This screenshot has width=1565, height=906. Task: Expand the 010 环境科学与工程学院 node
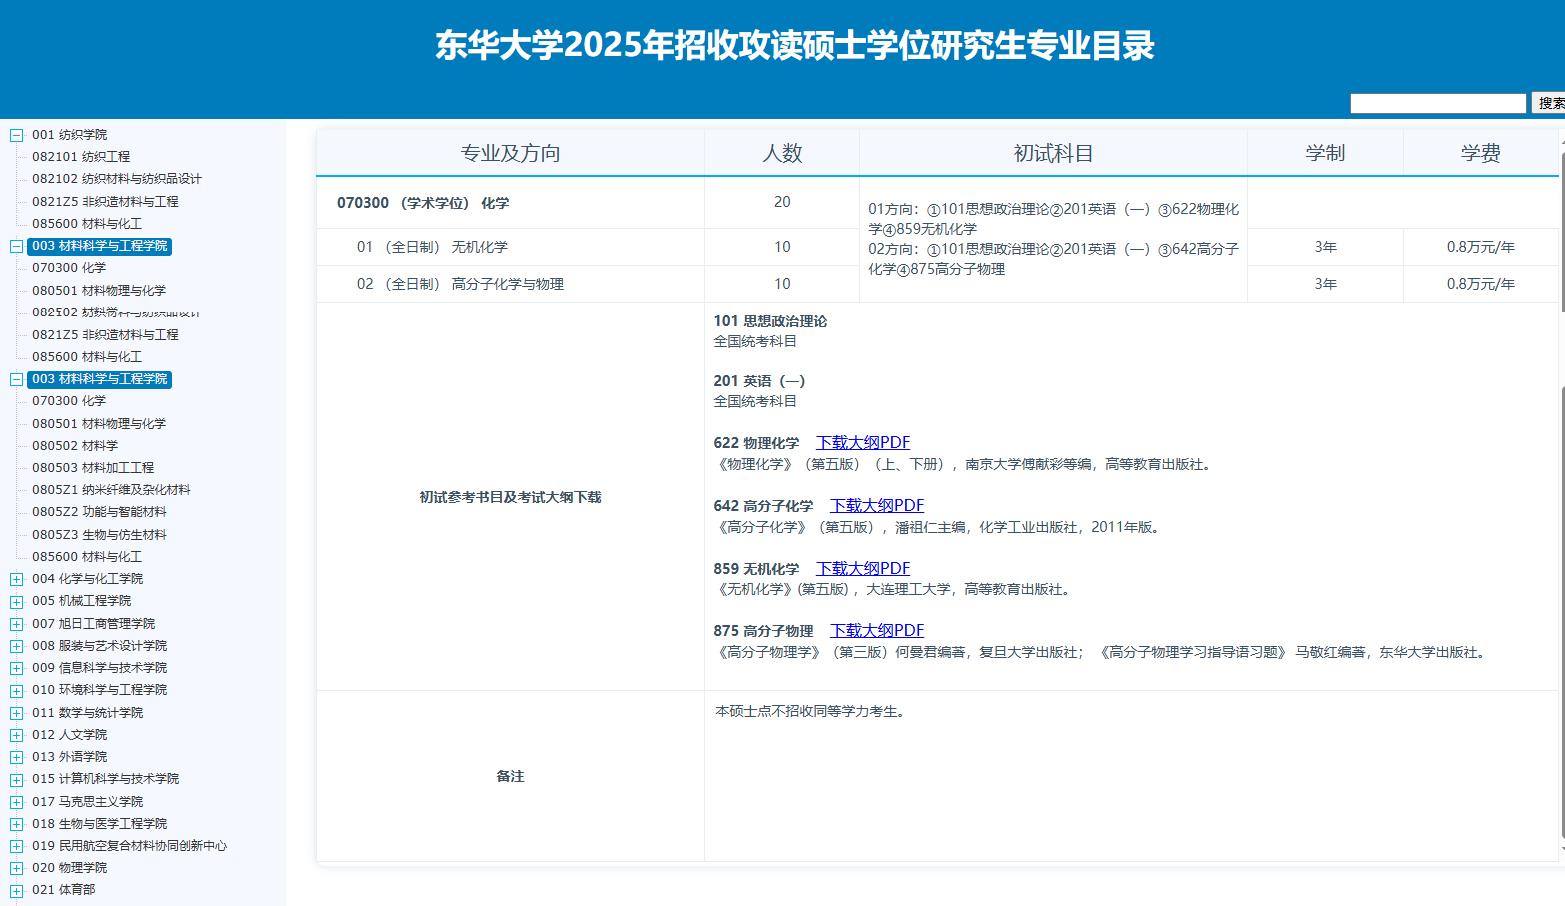click(16, 690)
